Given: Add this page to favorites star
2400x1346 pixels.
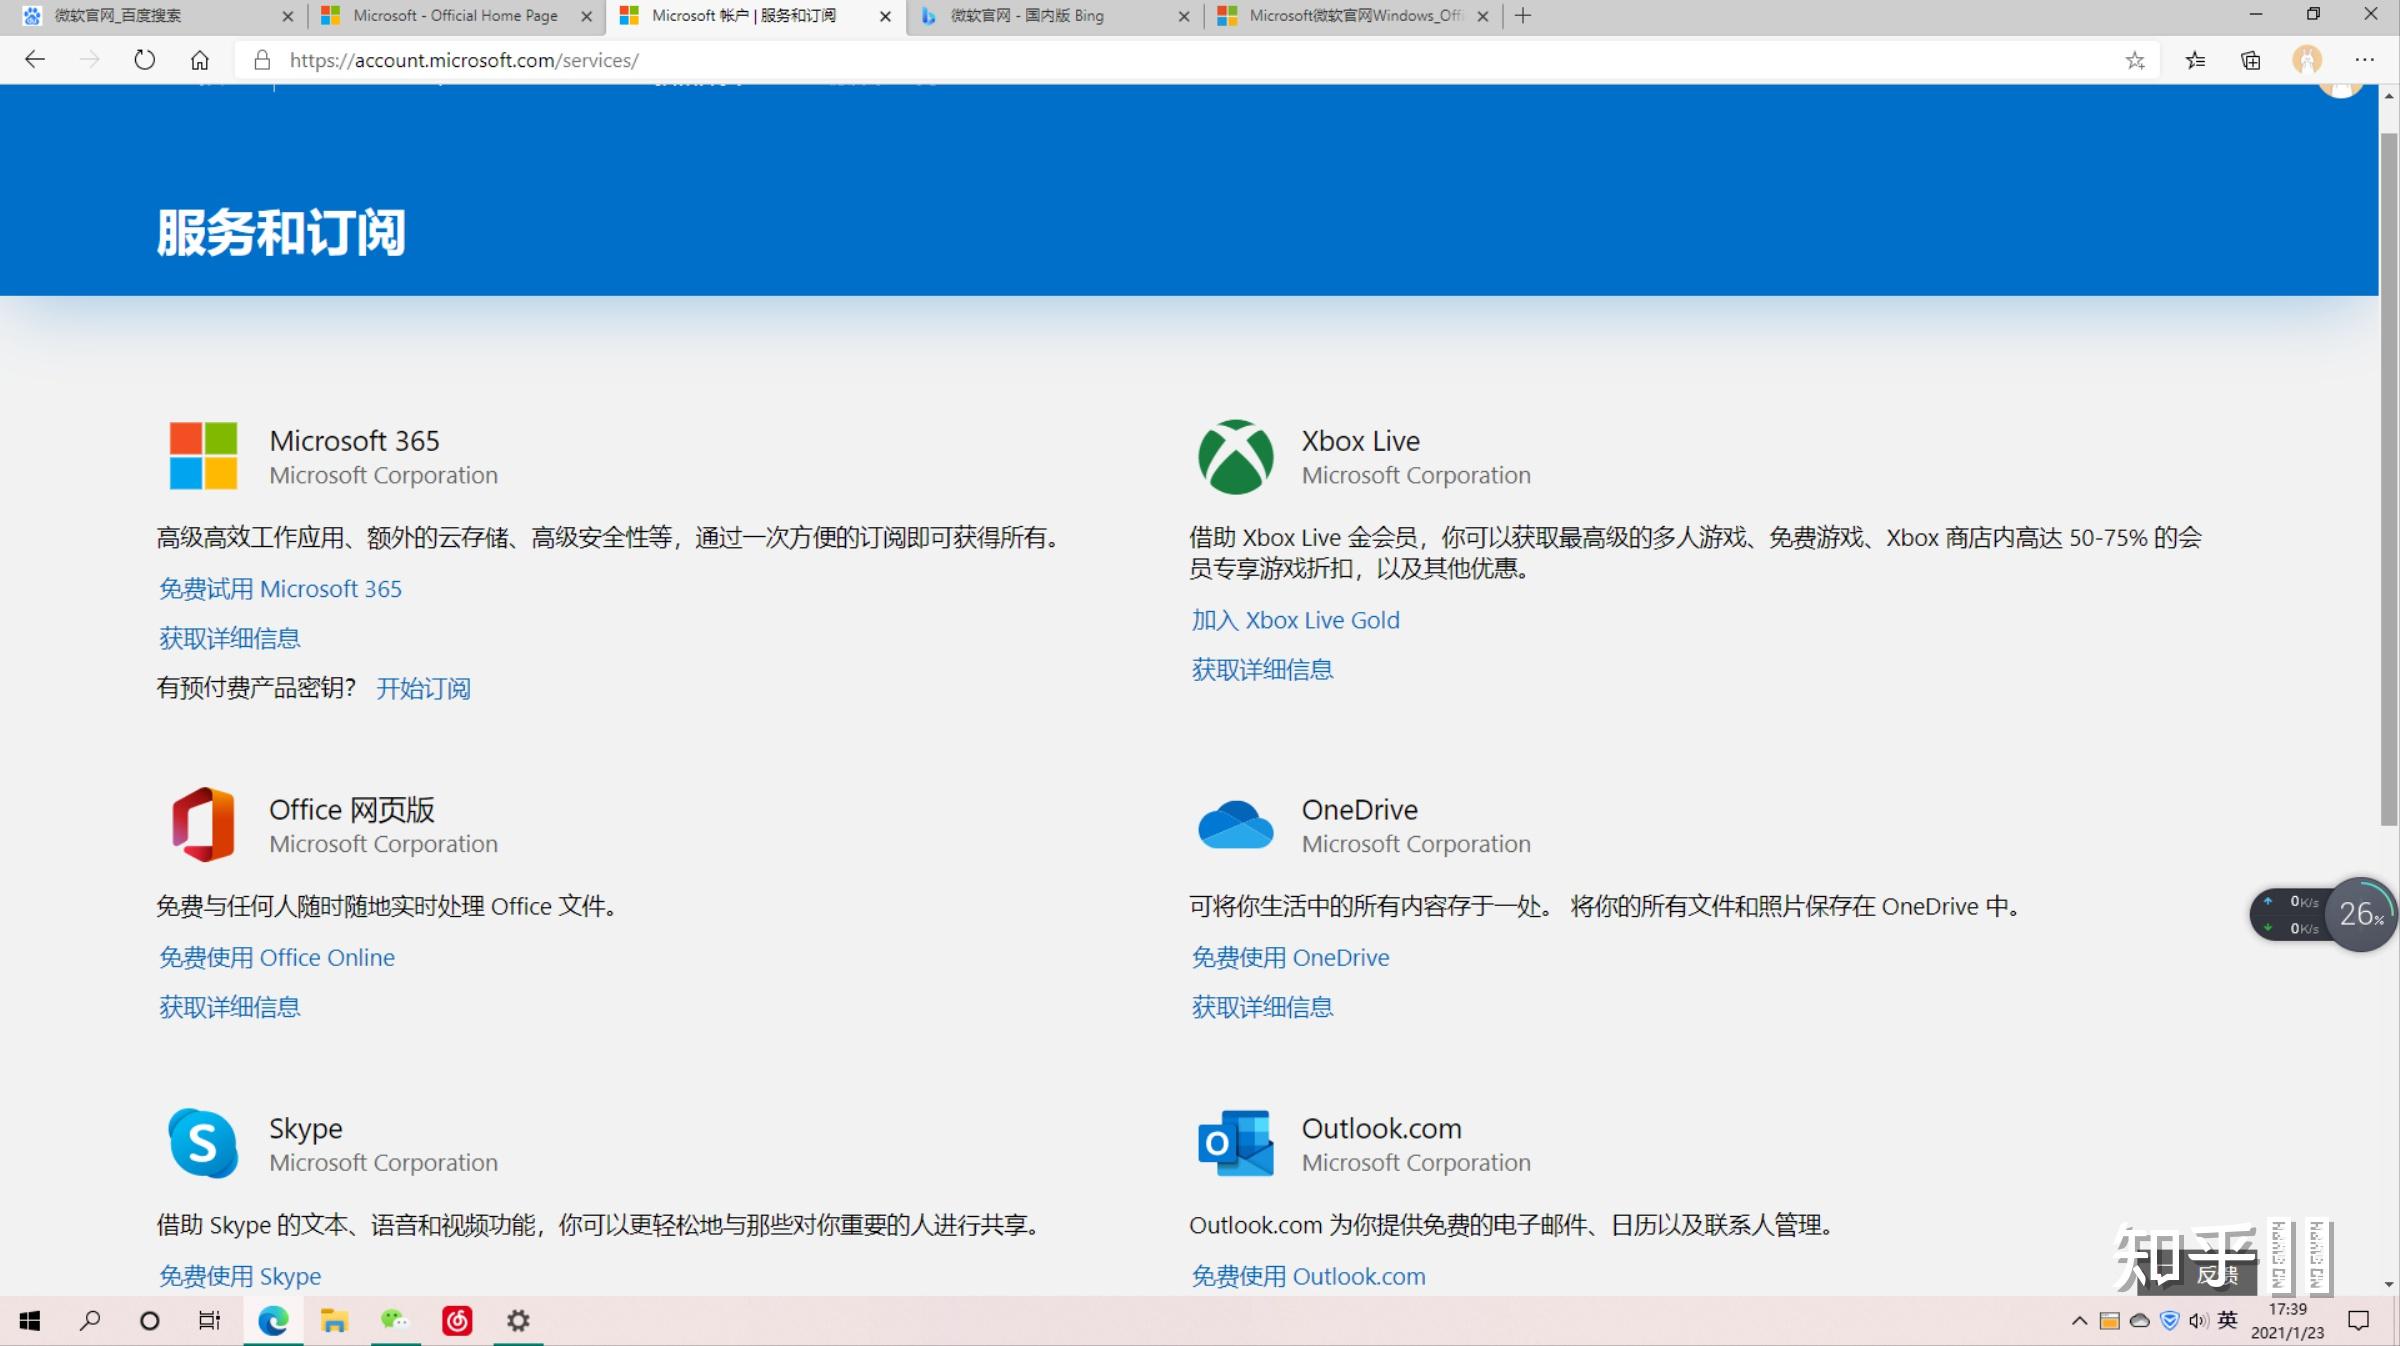Looking at the screenshot, I should pos(2135,60).
